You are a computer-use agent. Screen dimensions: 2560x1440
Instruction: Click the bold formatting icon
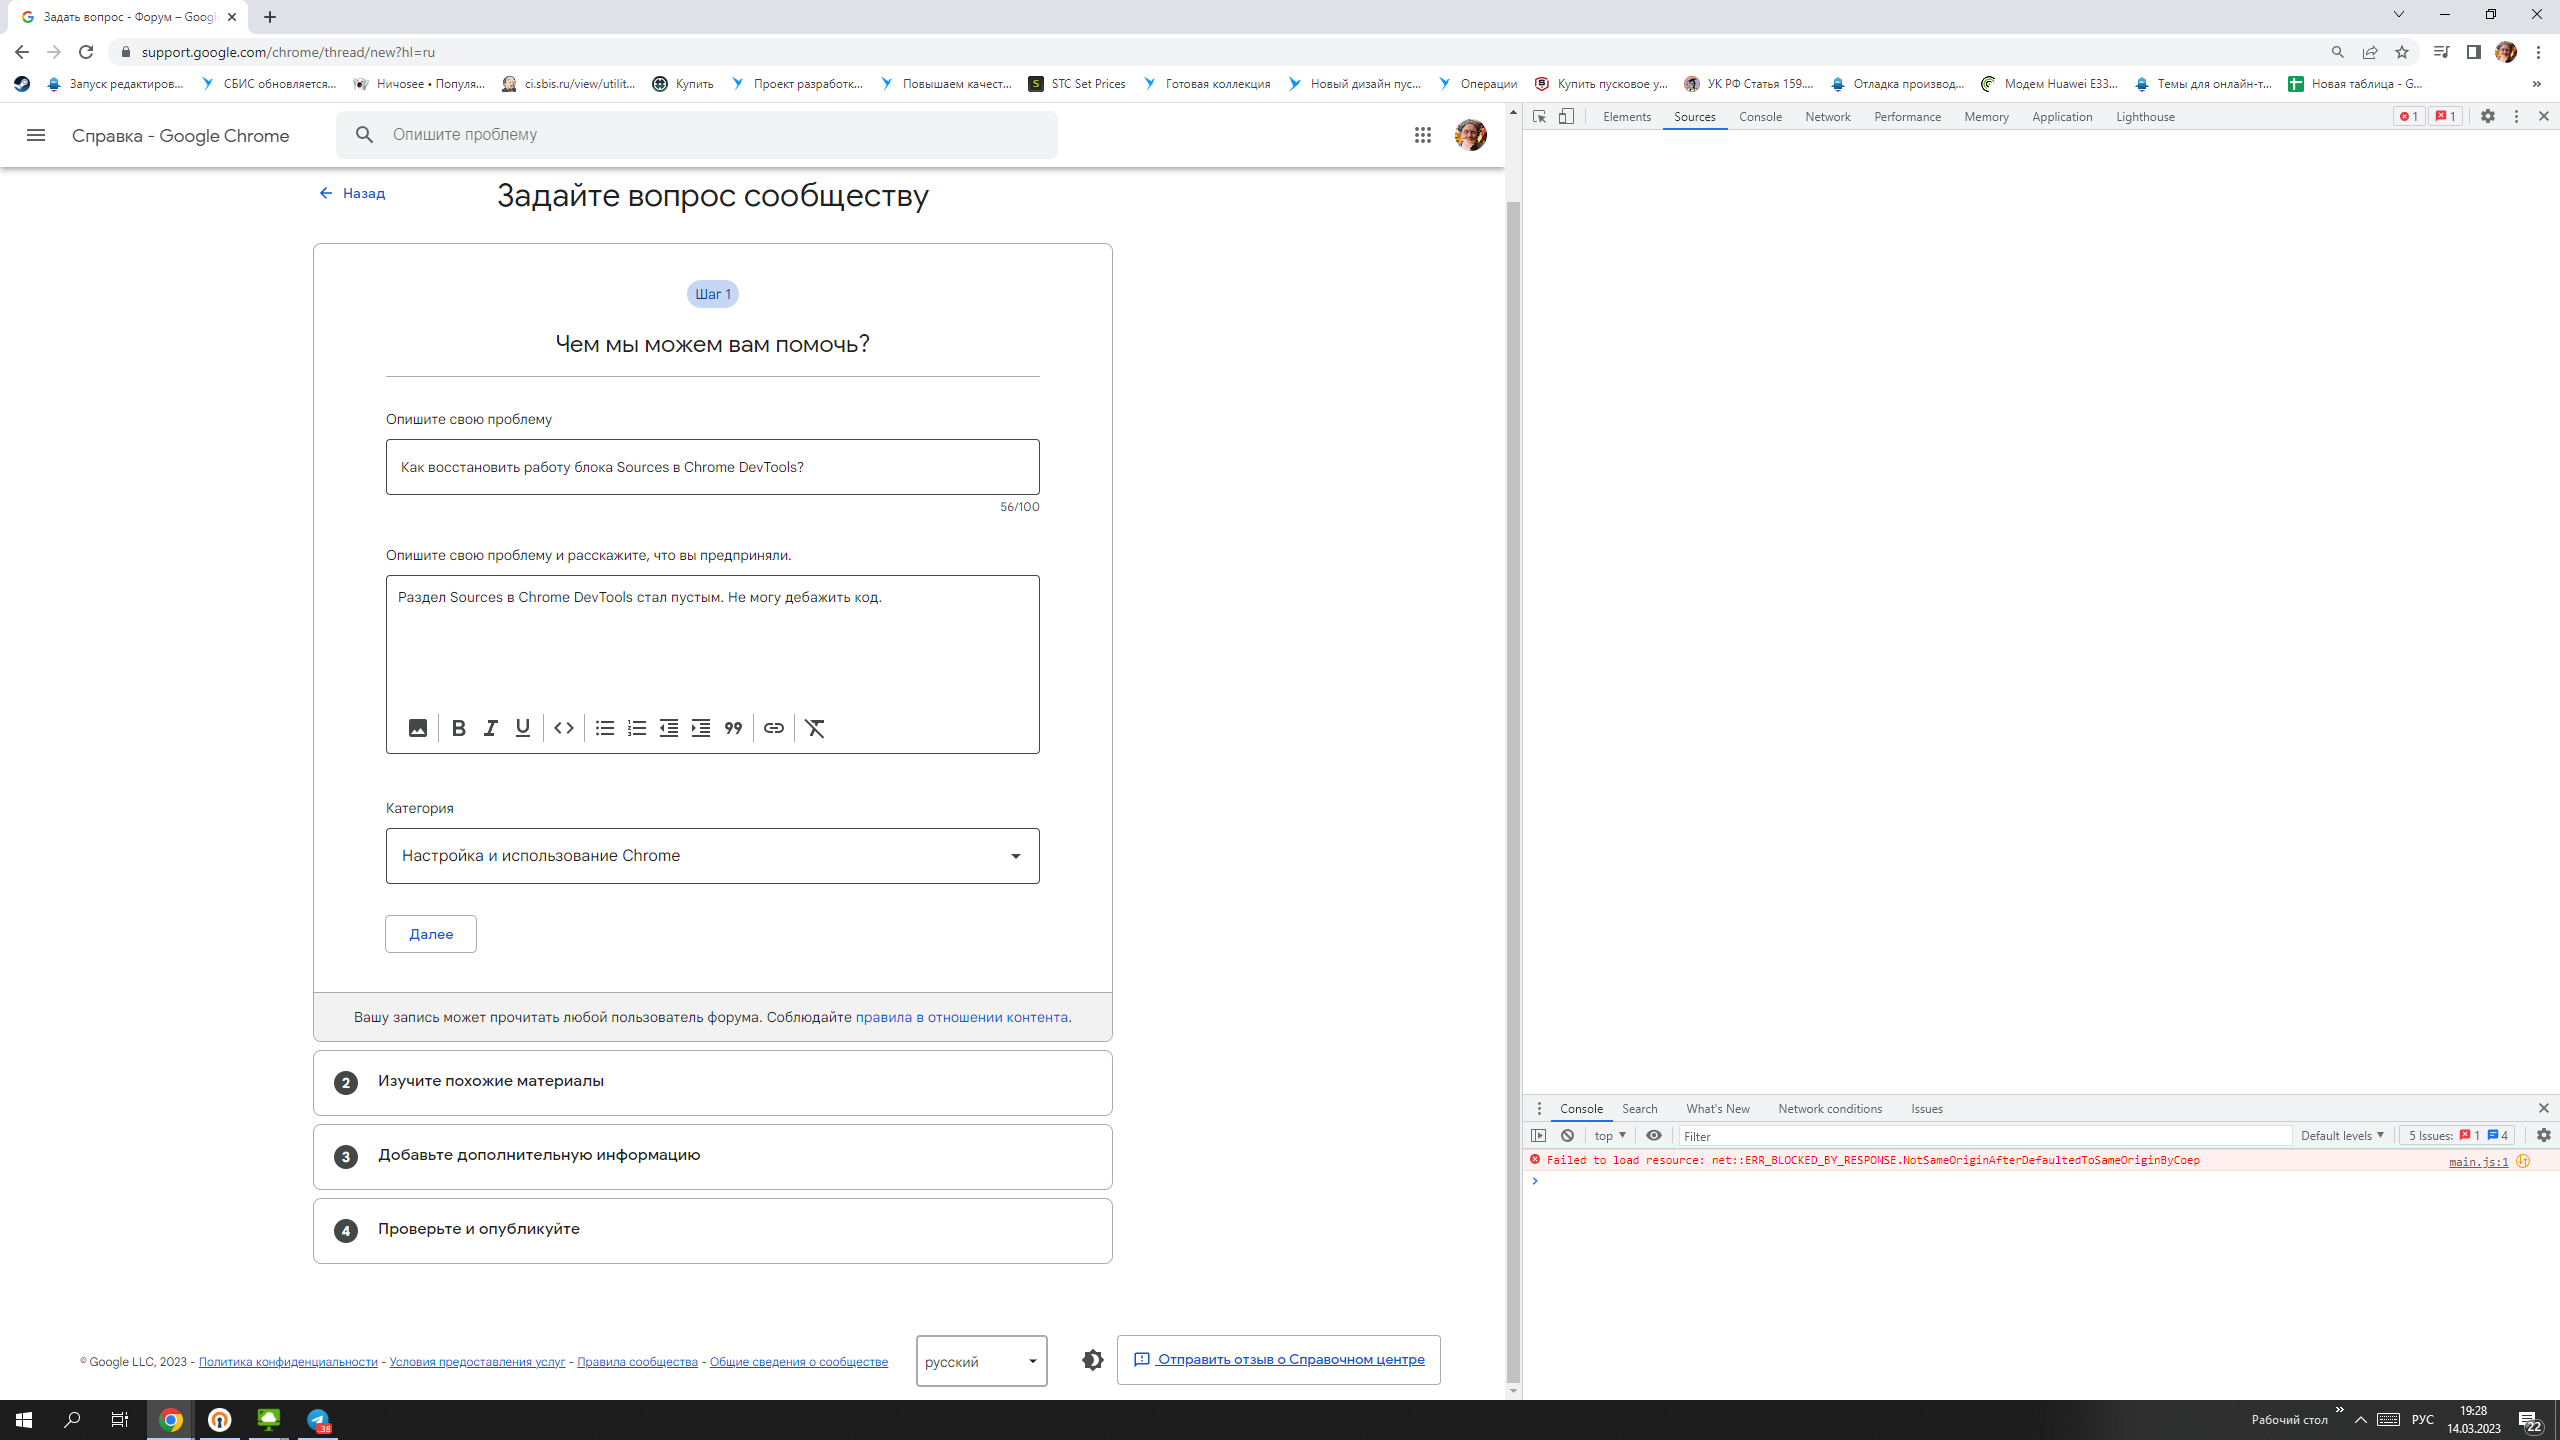[457, 728]
